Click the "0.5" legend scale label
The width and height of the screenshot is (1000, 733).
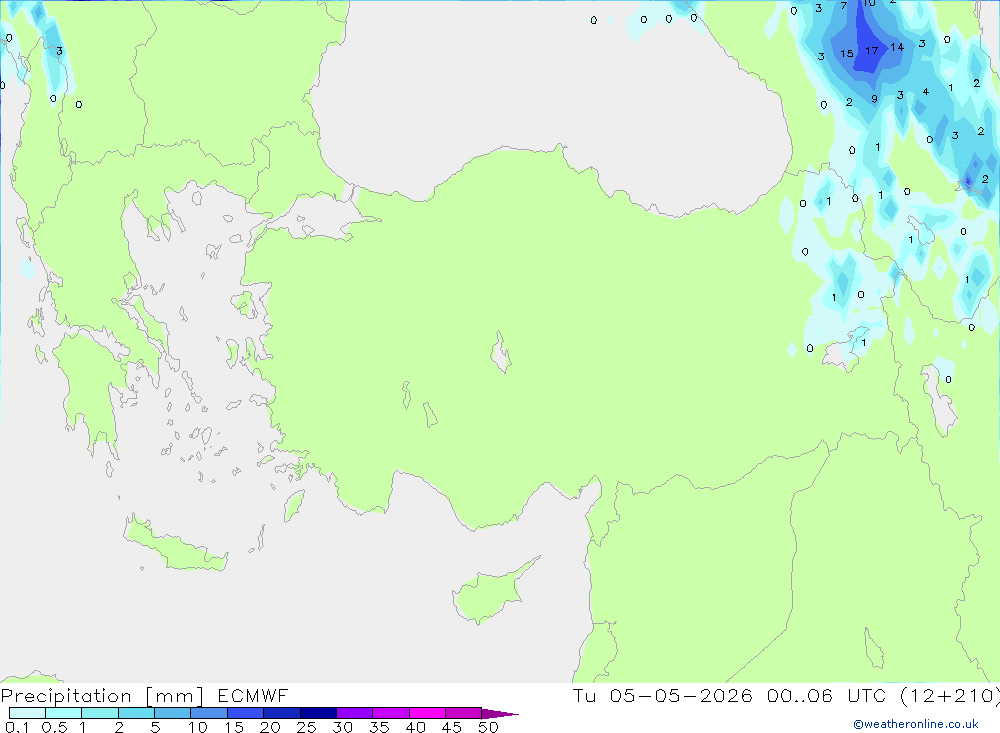[x=54, y=727]
